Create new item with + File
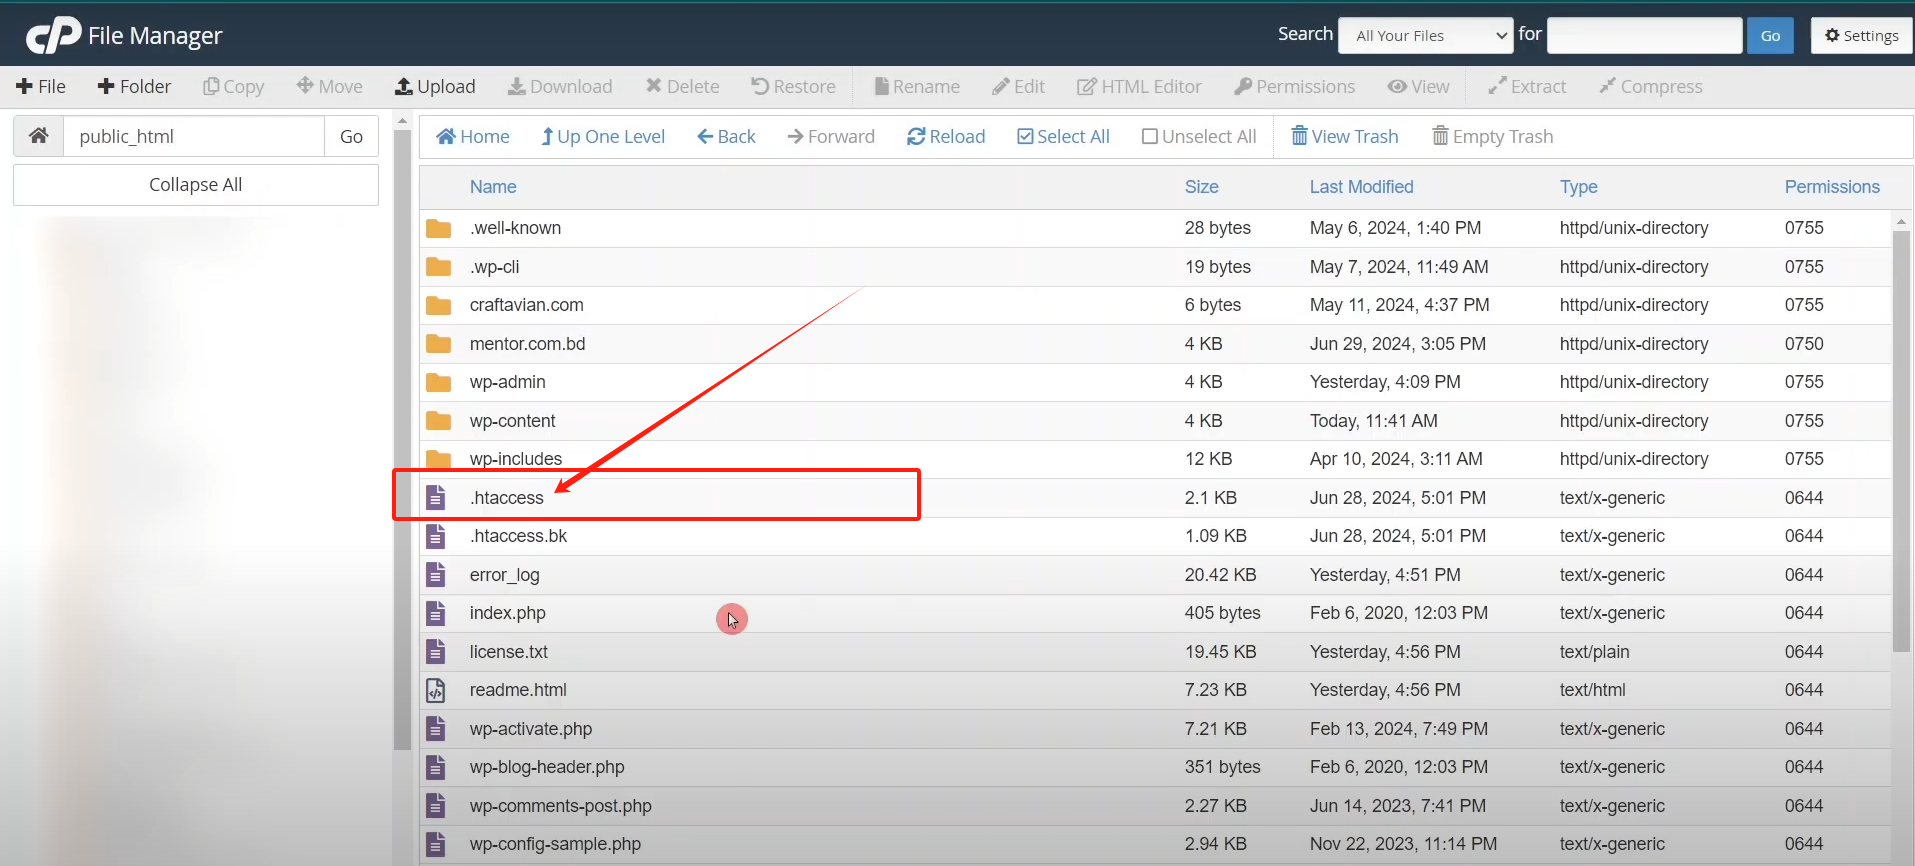1915x866 pixels. (41, 87)
